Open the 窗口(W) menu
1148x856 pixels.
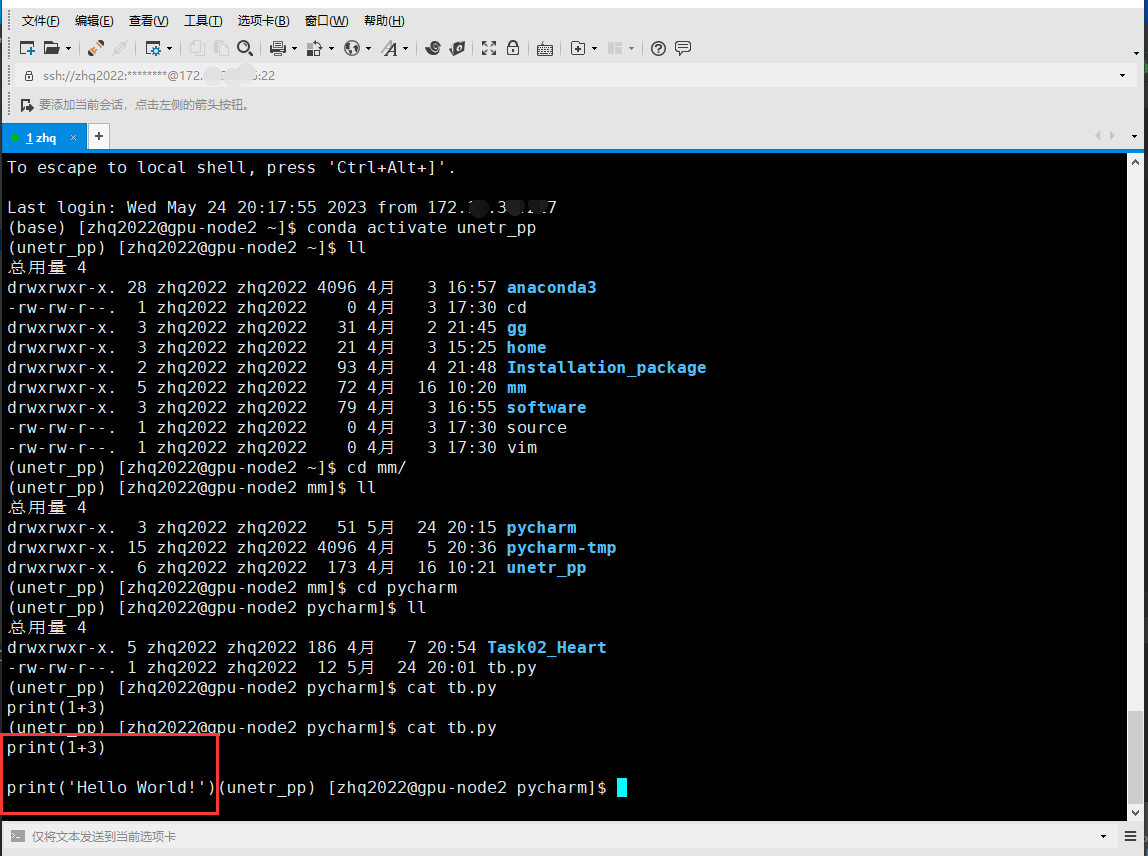pos(327,21)
